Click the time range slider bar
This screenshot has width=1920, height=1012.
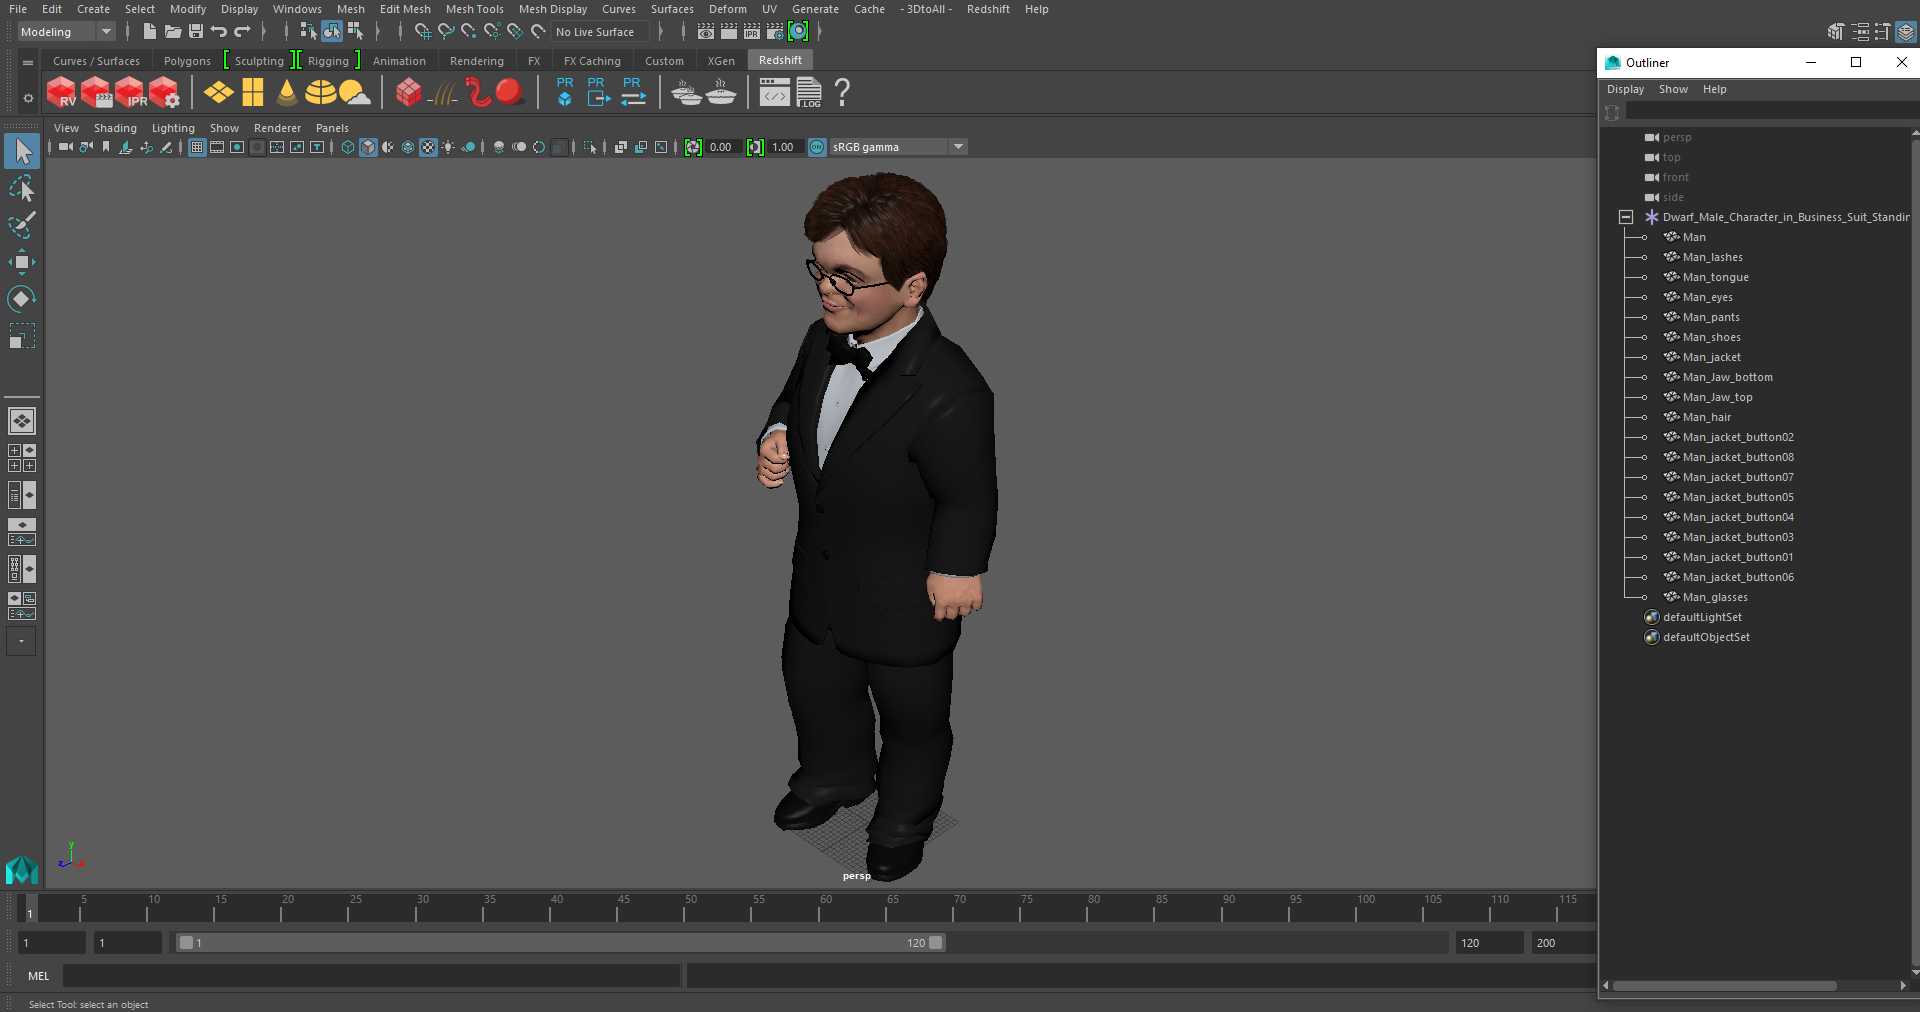pos(560,942)
